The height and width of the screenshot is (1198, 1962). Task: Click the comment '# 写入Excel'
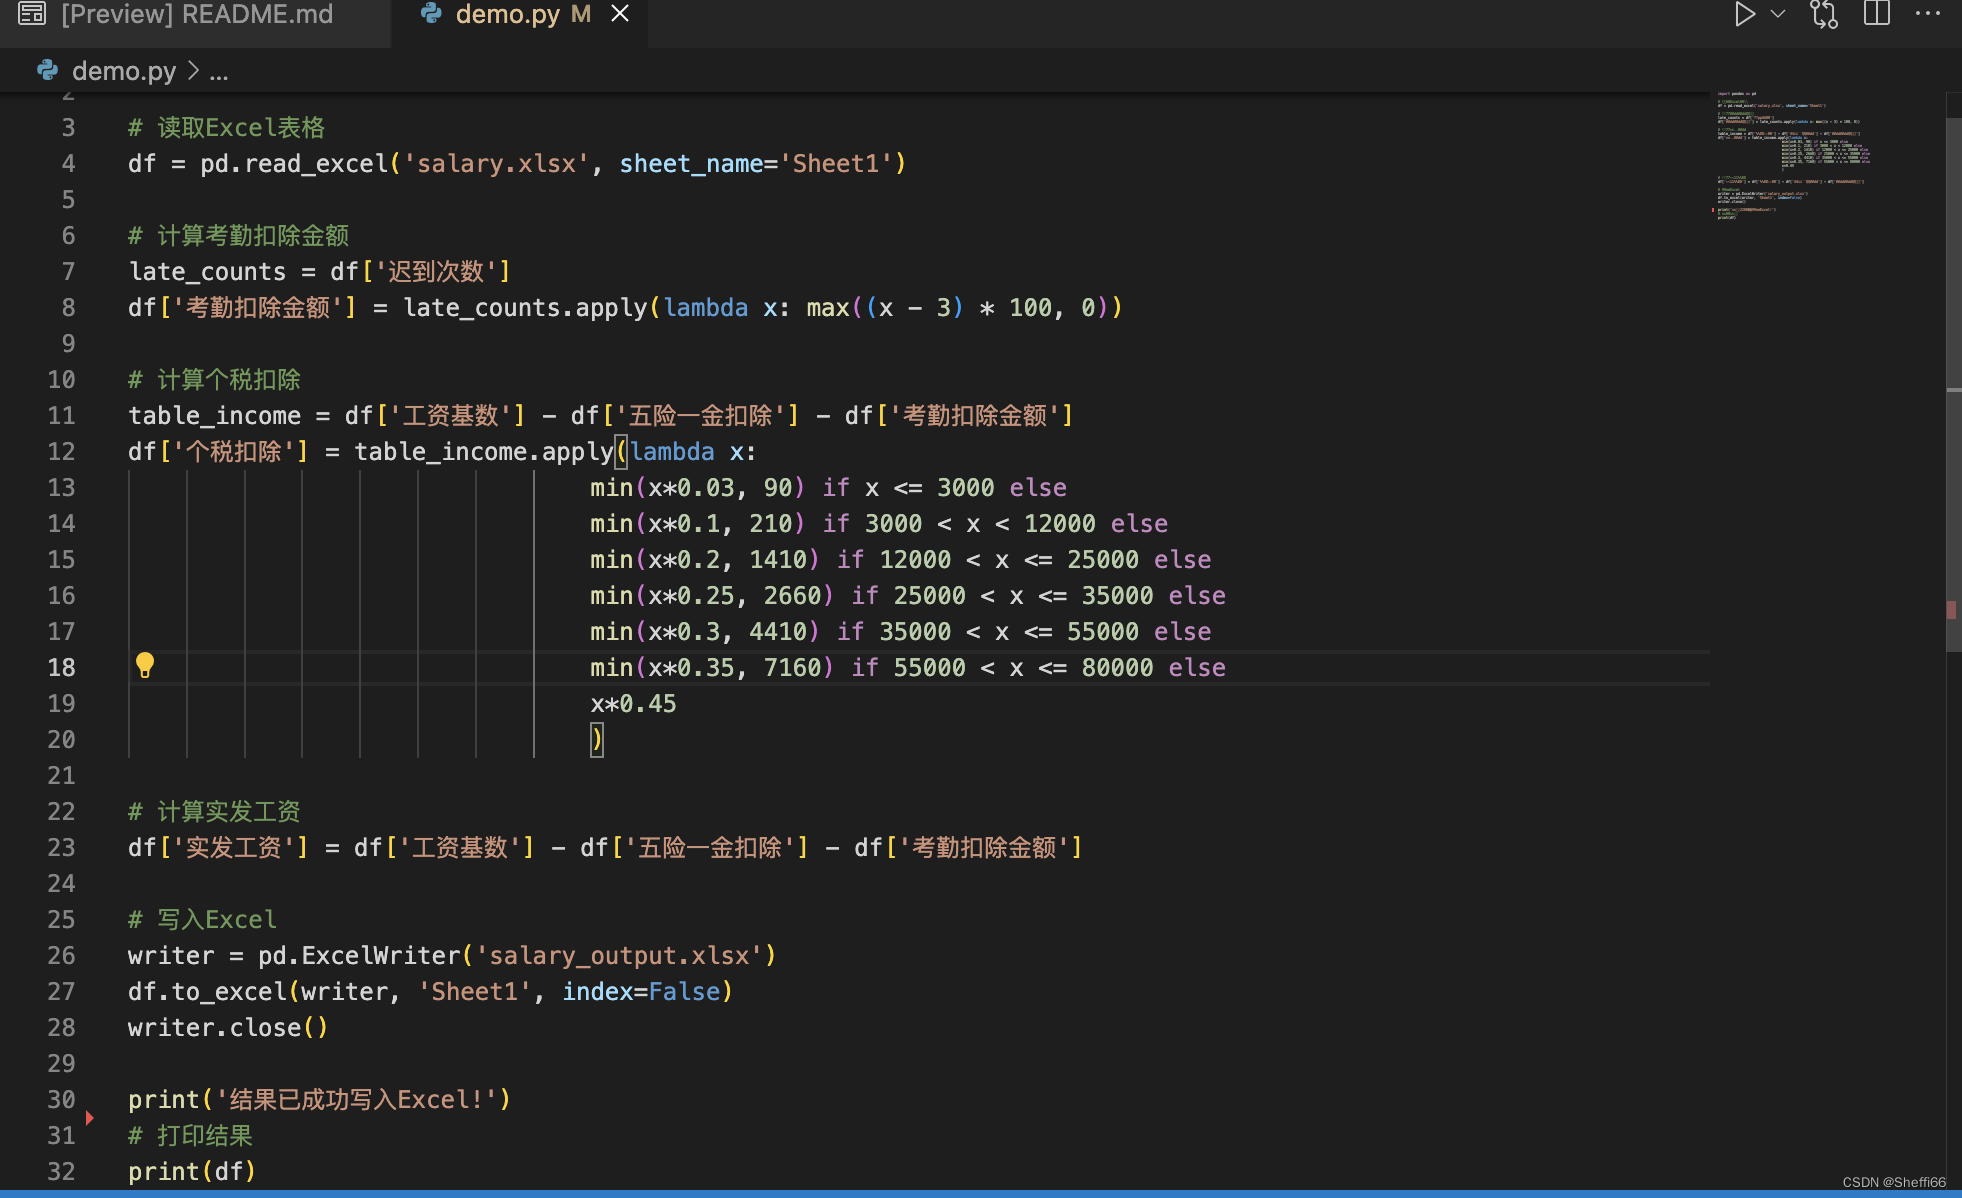tap(203, 919)
